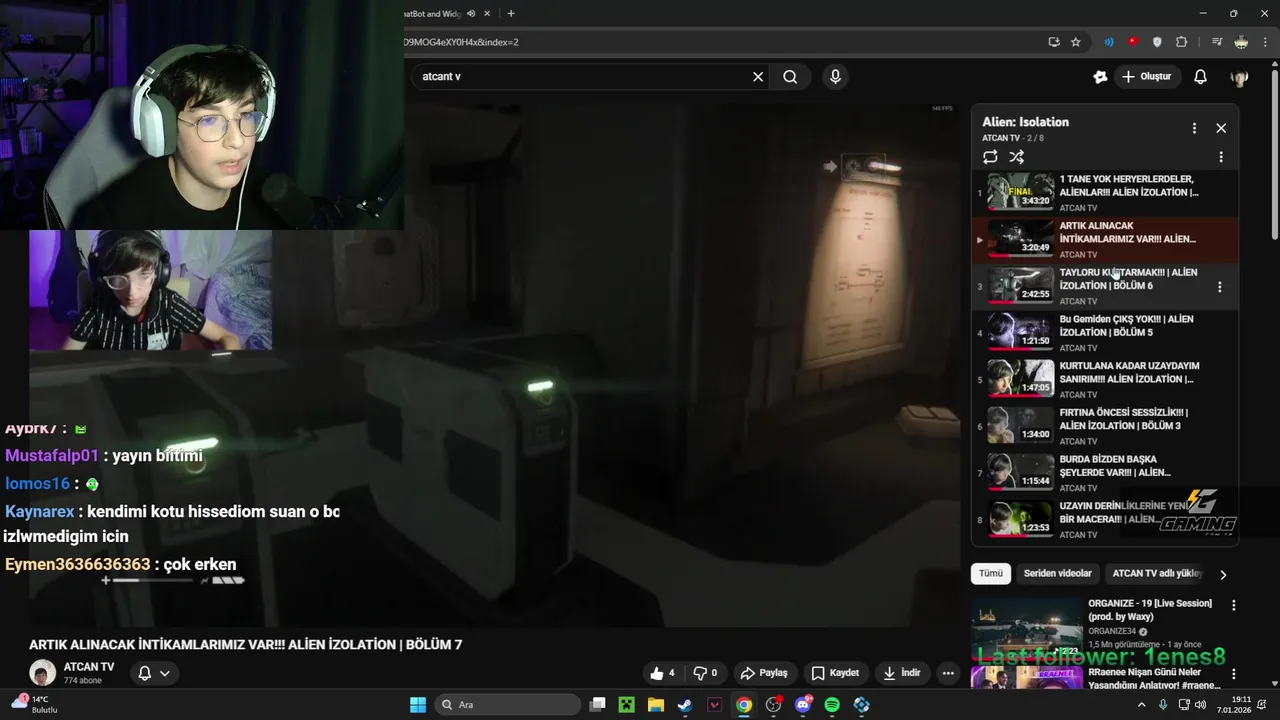Image resolution: width=1280 pixels, height=720 pixels.
Task: Open the YouTube notifications bell
Action: point(1201,77)
